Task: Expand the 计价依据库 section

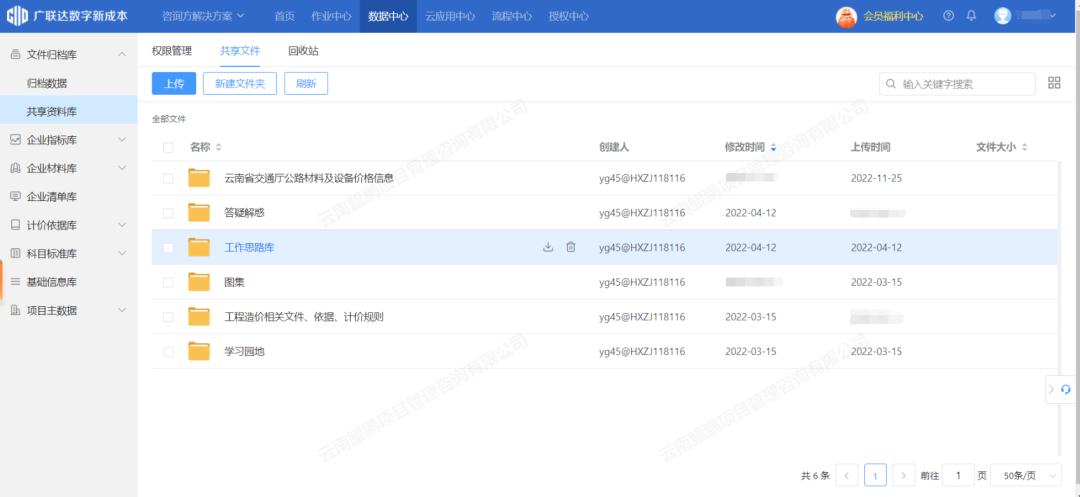Action: pyautogui.click(x=122, y=225)
